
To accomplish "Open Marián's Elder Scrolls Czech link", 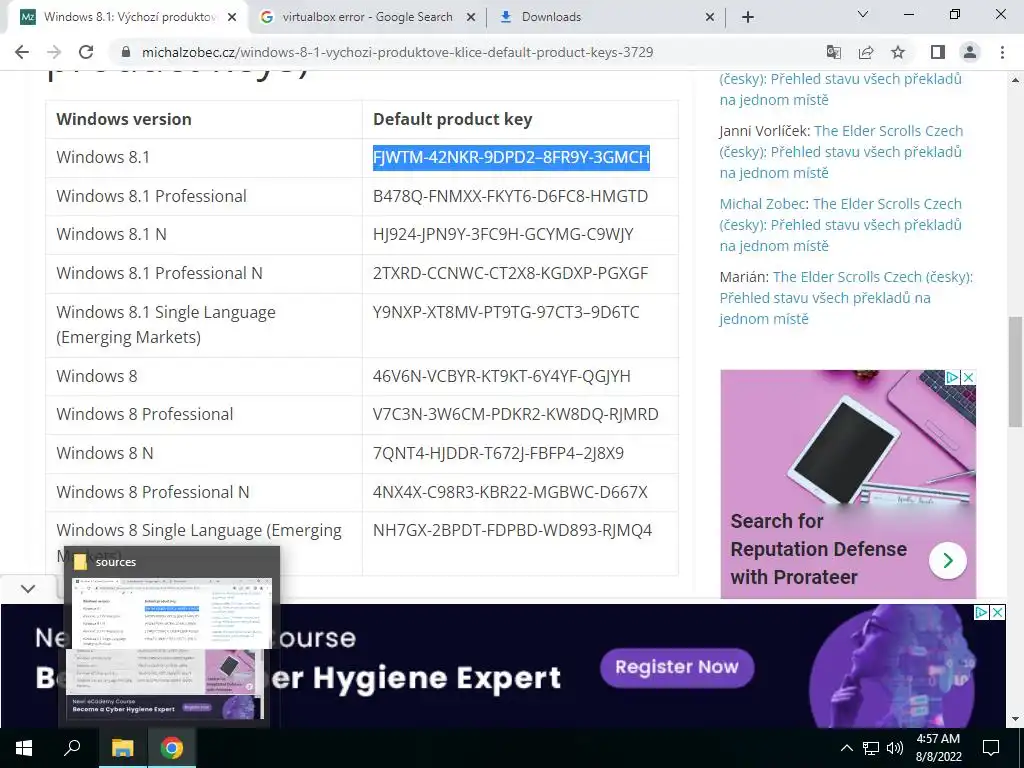I will (x=846, y=298).
